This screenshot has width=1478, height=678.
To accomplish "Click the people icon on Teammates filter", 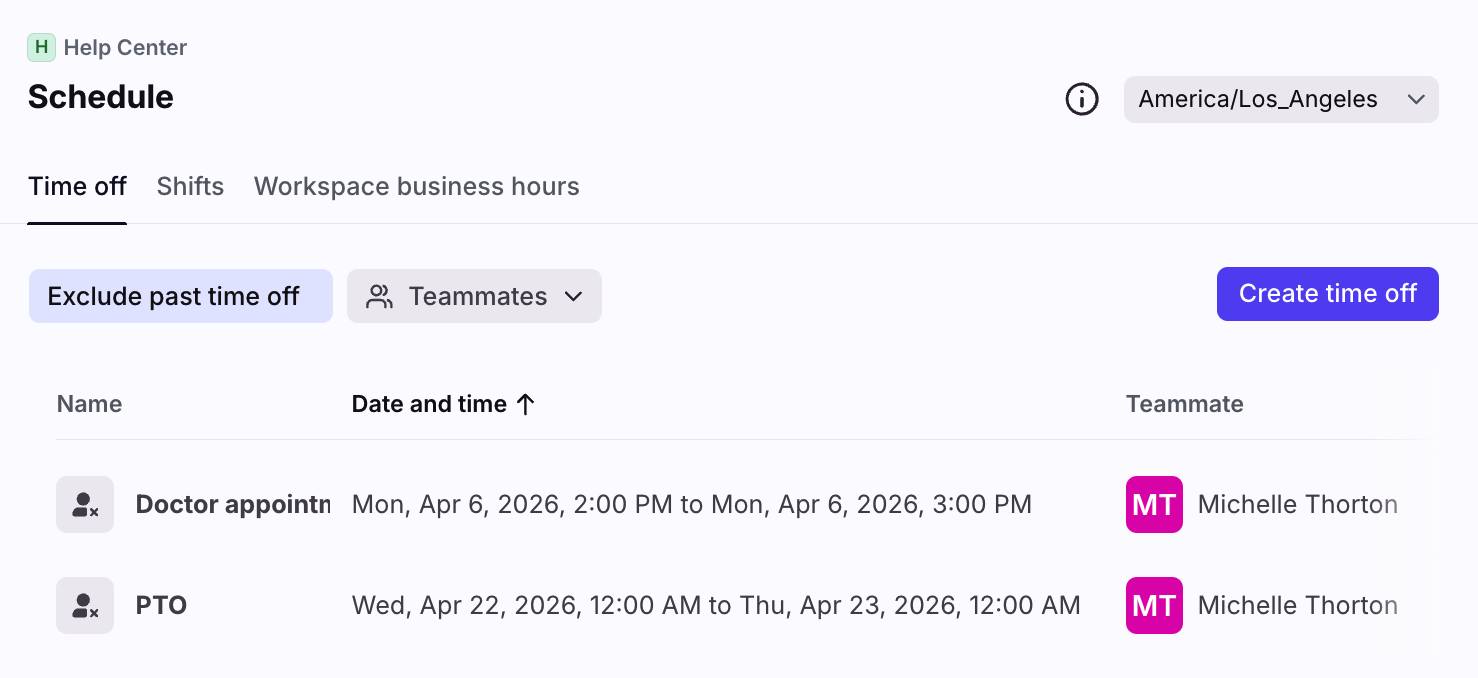I will click(379, 296).
